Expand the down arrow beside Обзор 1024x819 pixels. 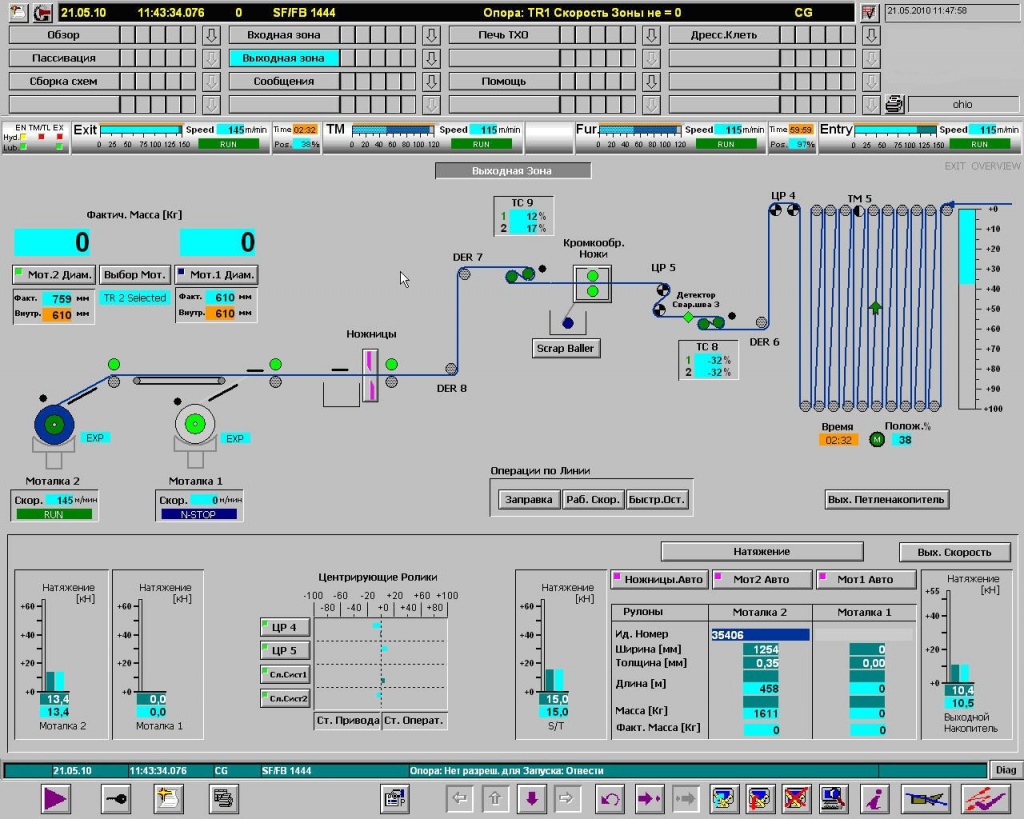pyautogui.click(x=211, y=35)
